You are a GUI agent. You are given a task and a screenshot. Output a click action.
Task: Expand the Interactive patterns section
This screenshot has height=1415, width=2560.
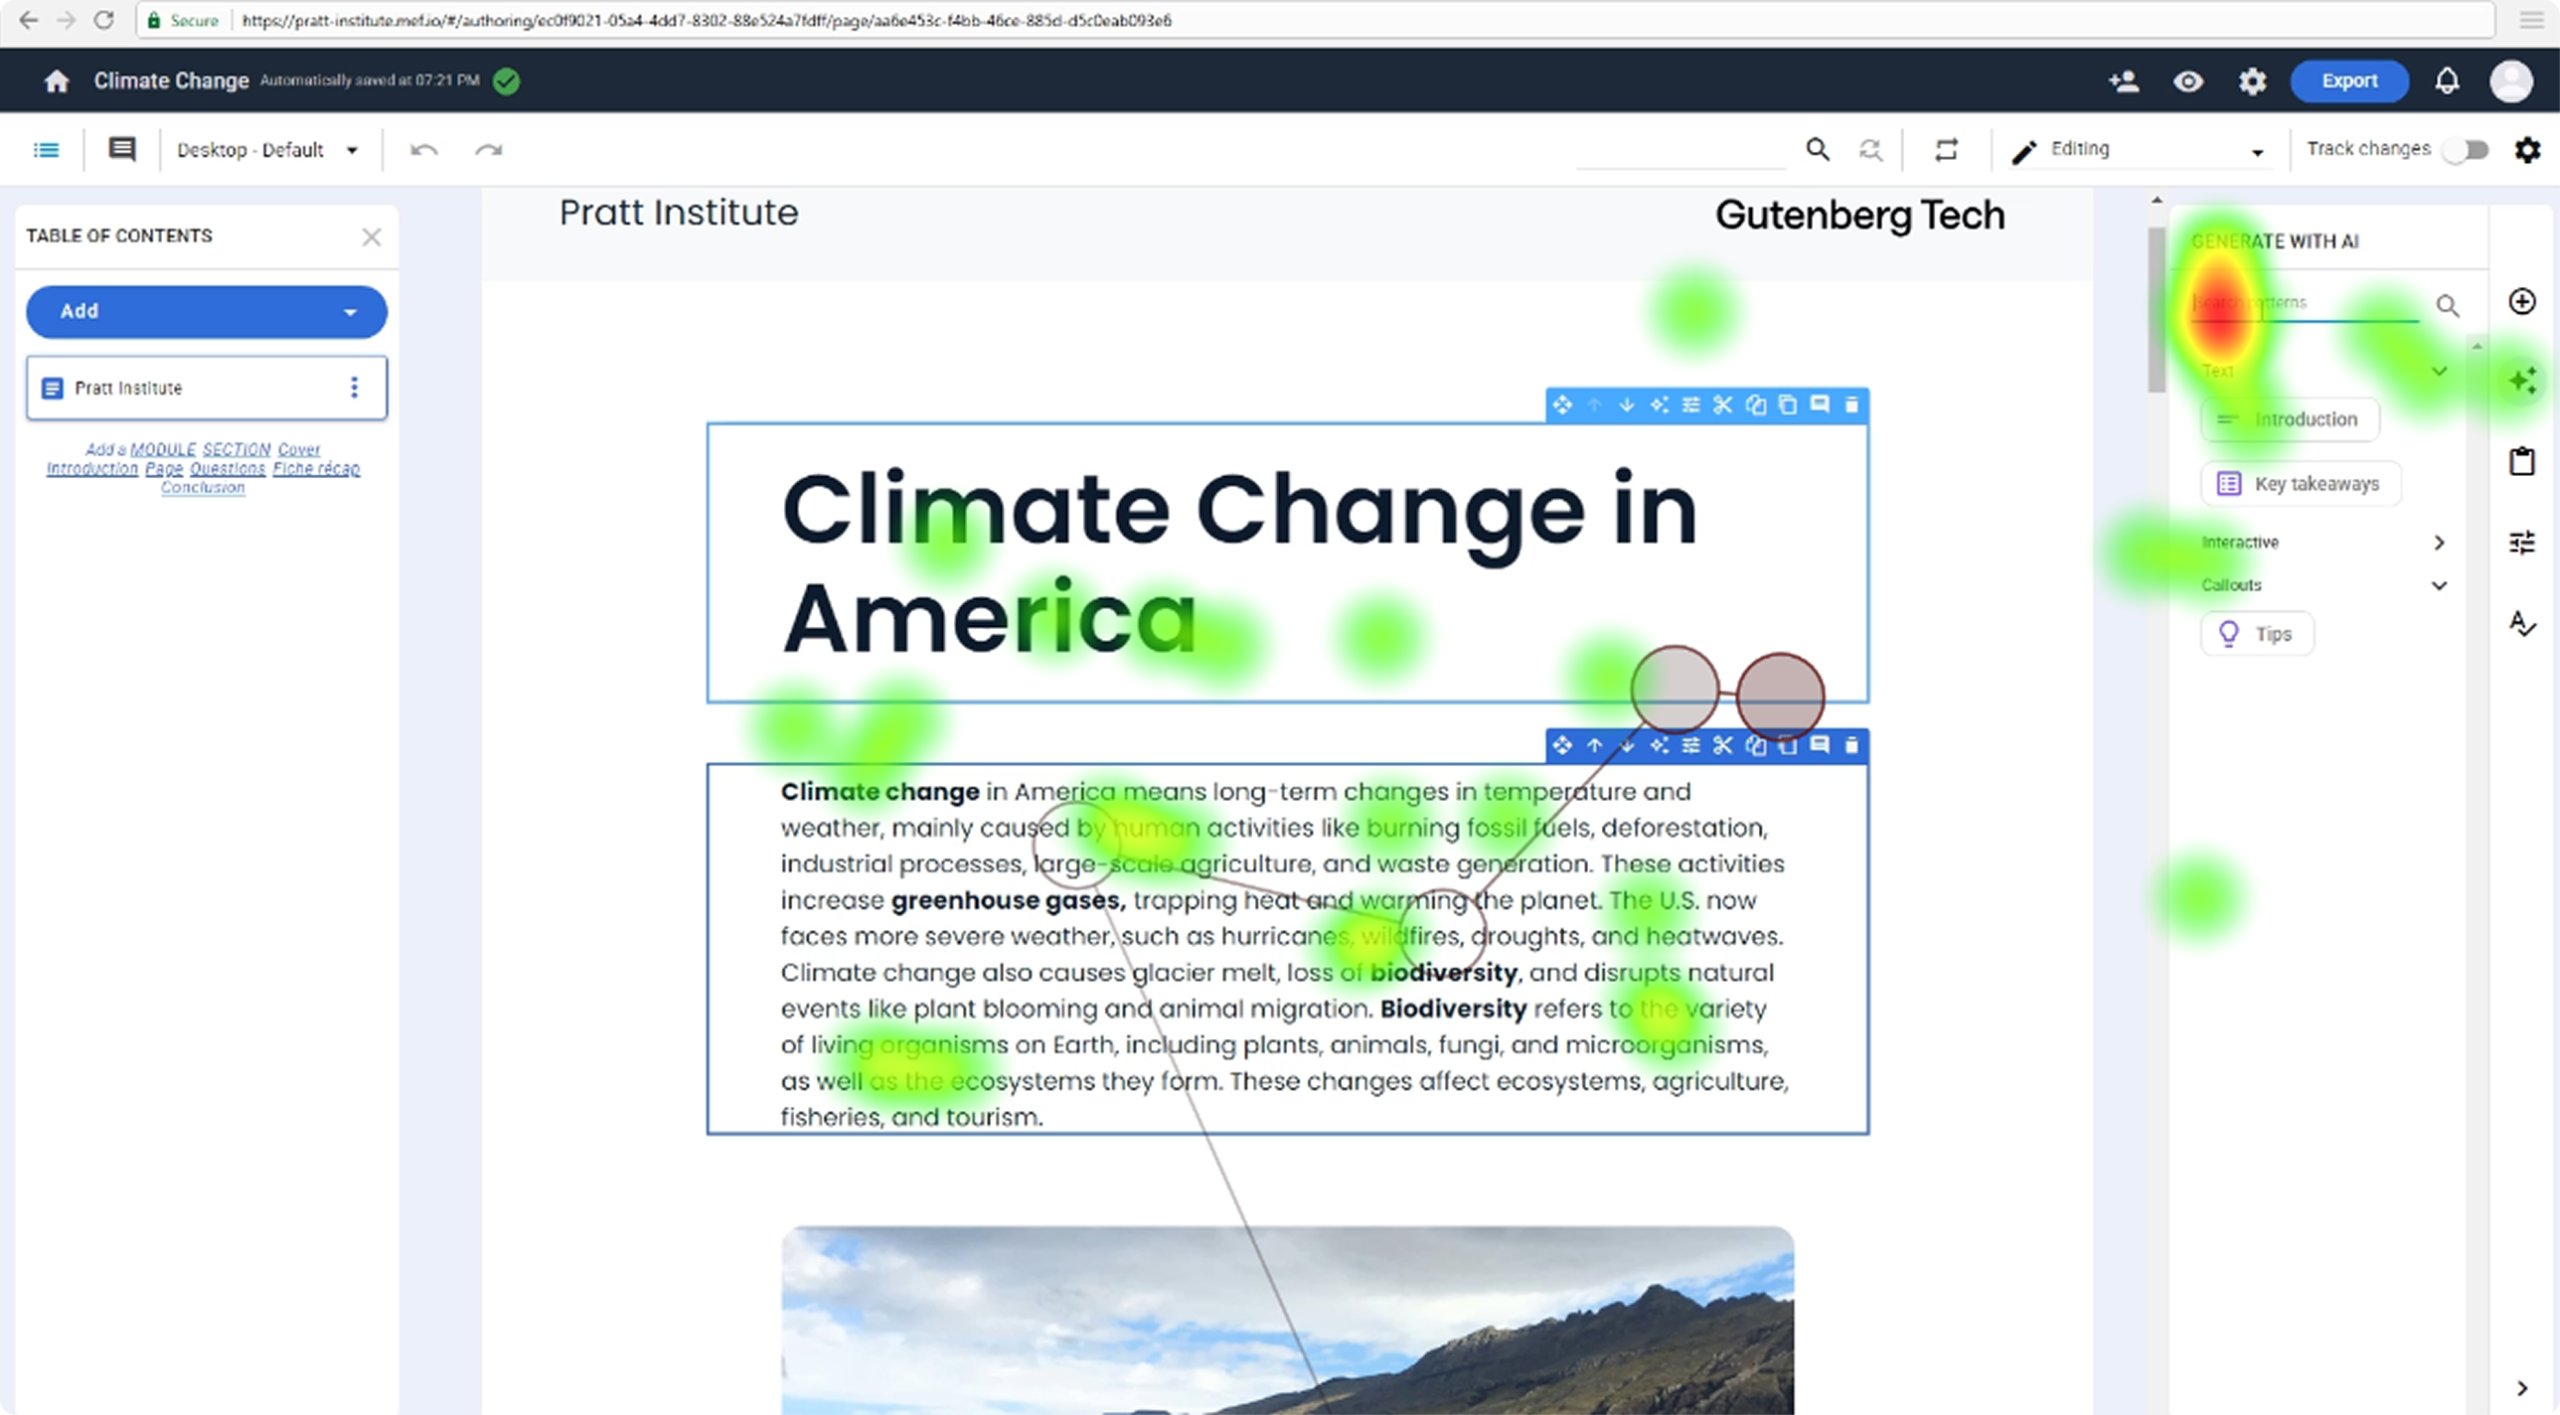tap(2438, 542)
